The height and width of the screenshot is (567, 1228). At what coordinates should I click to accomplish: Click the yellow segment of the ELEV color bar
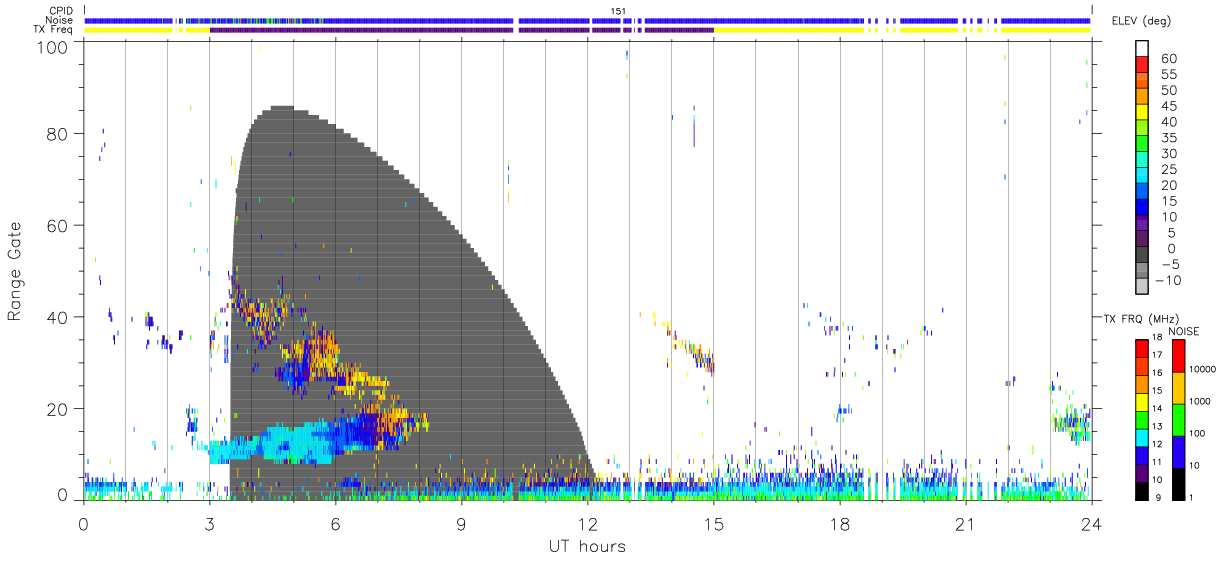click(1142, 112)
